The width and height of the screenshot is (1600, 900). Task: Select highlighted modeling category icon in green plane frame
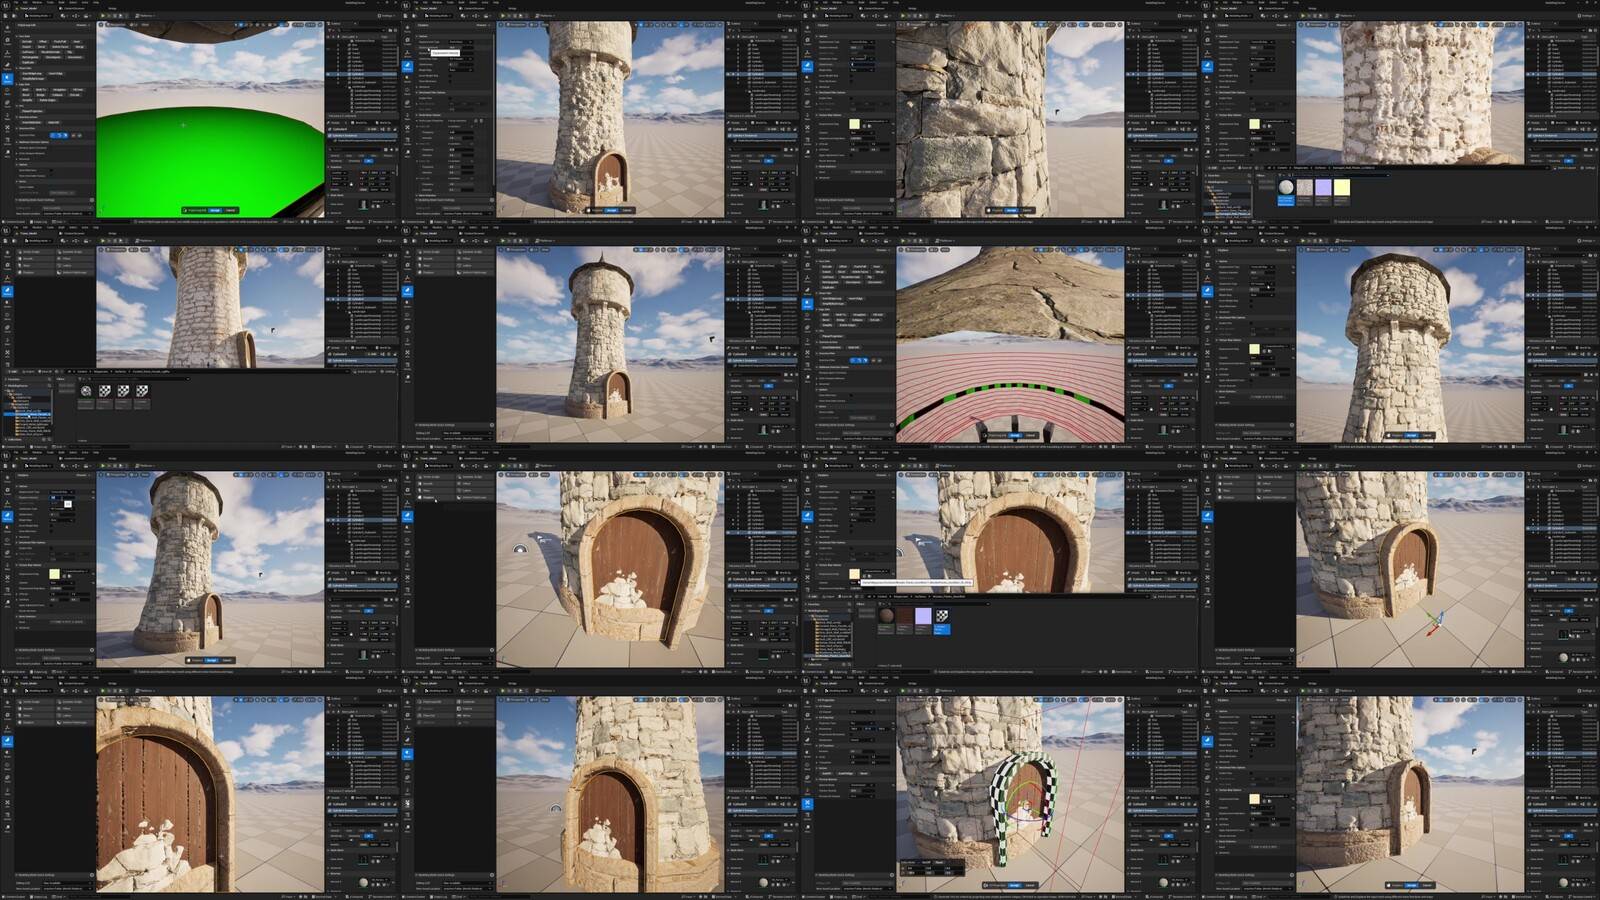7,77
